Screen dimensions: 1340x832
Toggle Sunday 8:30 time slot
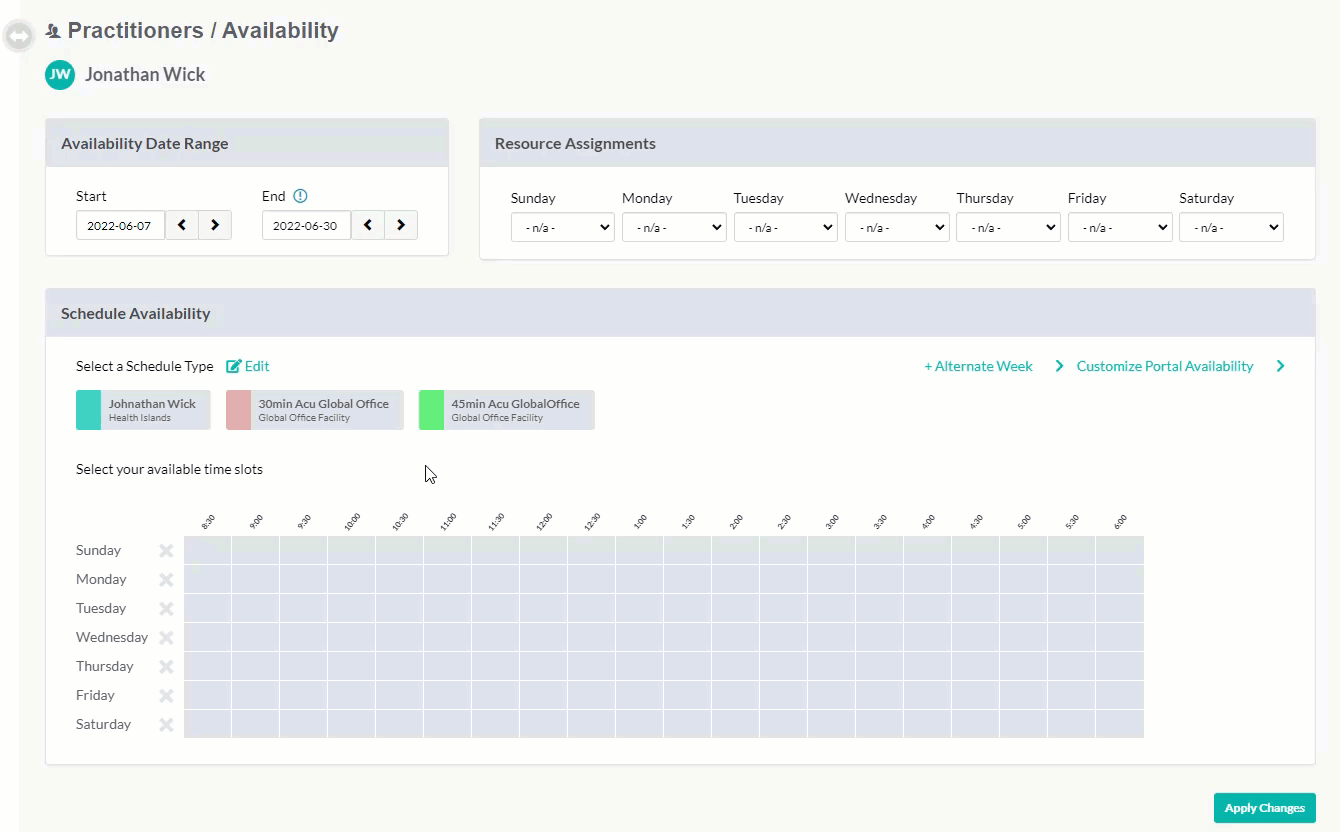tap(208, 550)
